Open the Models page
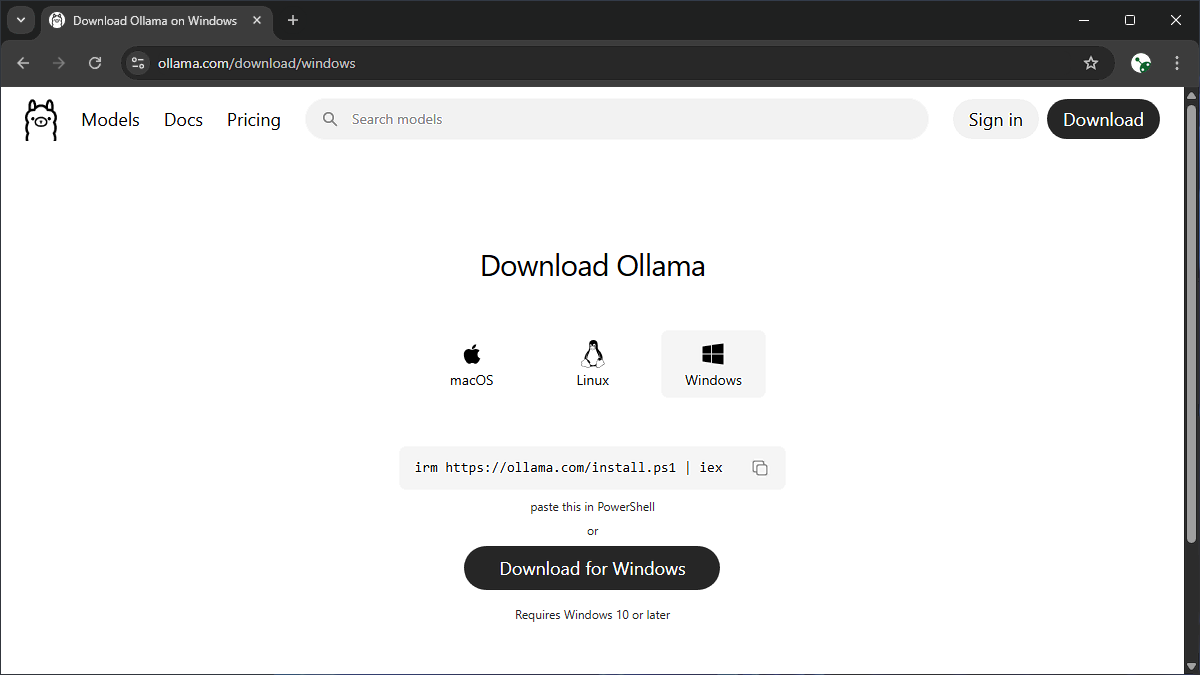1200x675 pixels. (x=111, y=120)
